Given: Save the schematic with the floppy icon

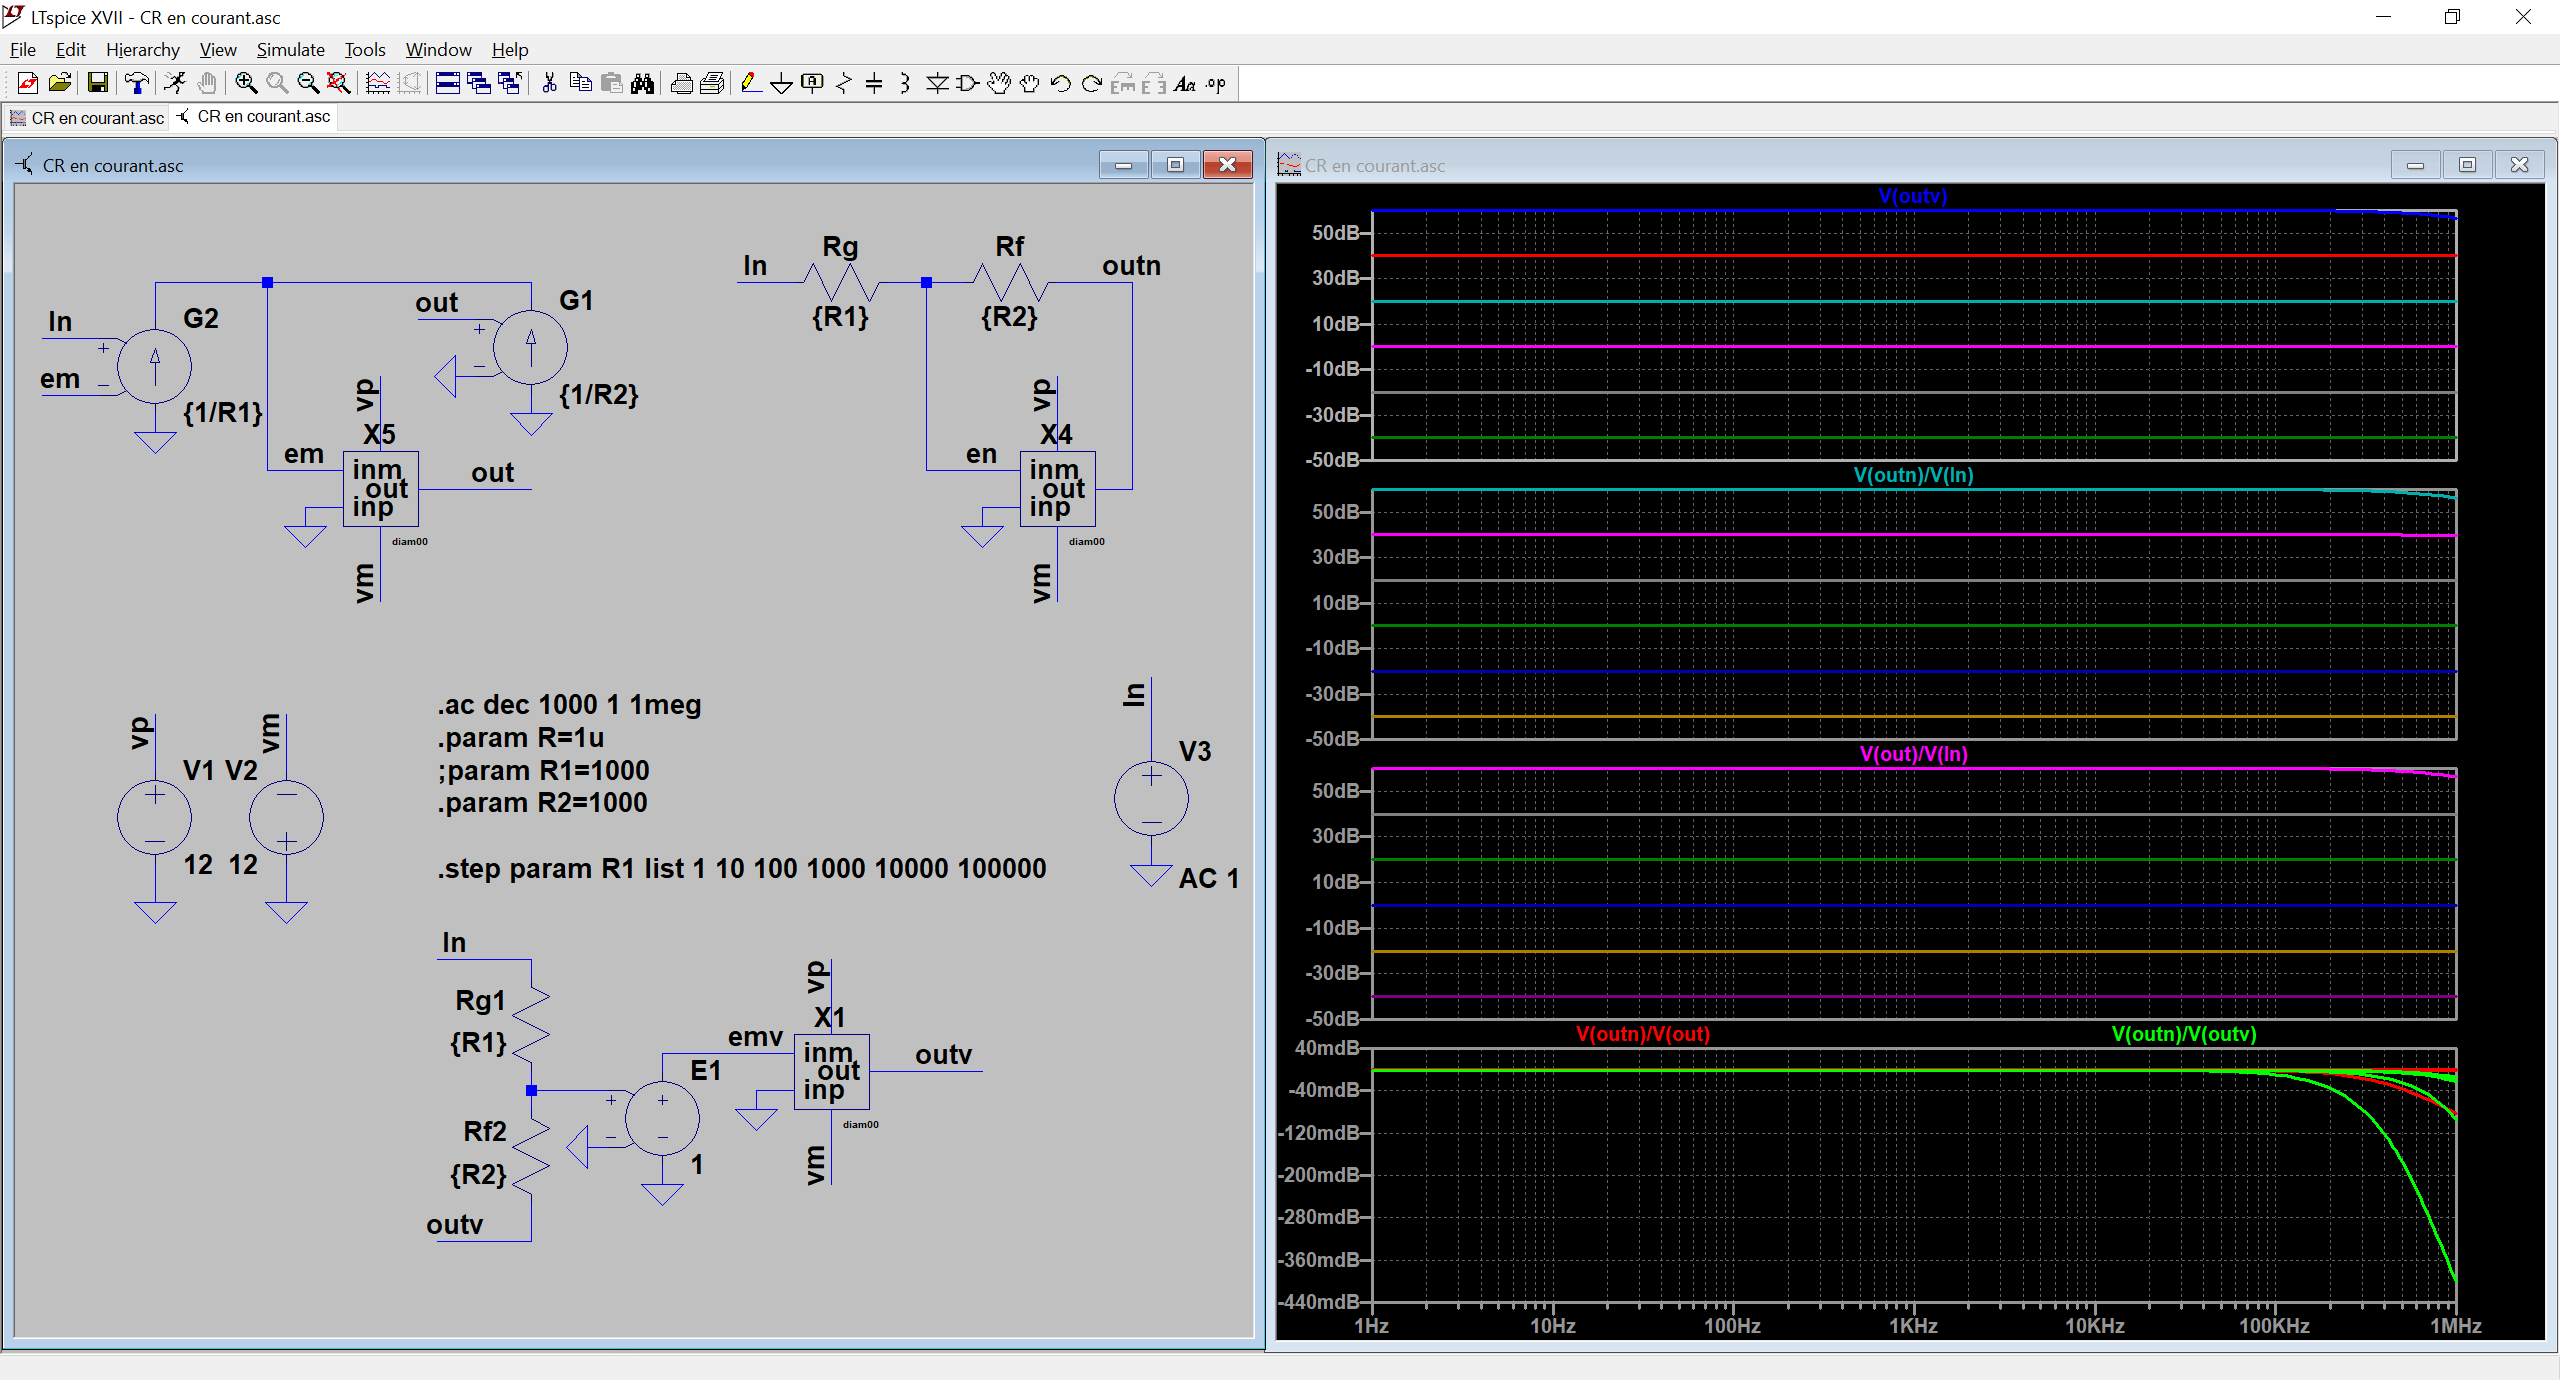Looking at the screenshot, I should click(x=97, y=84).
